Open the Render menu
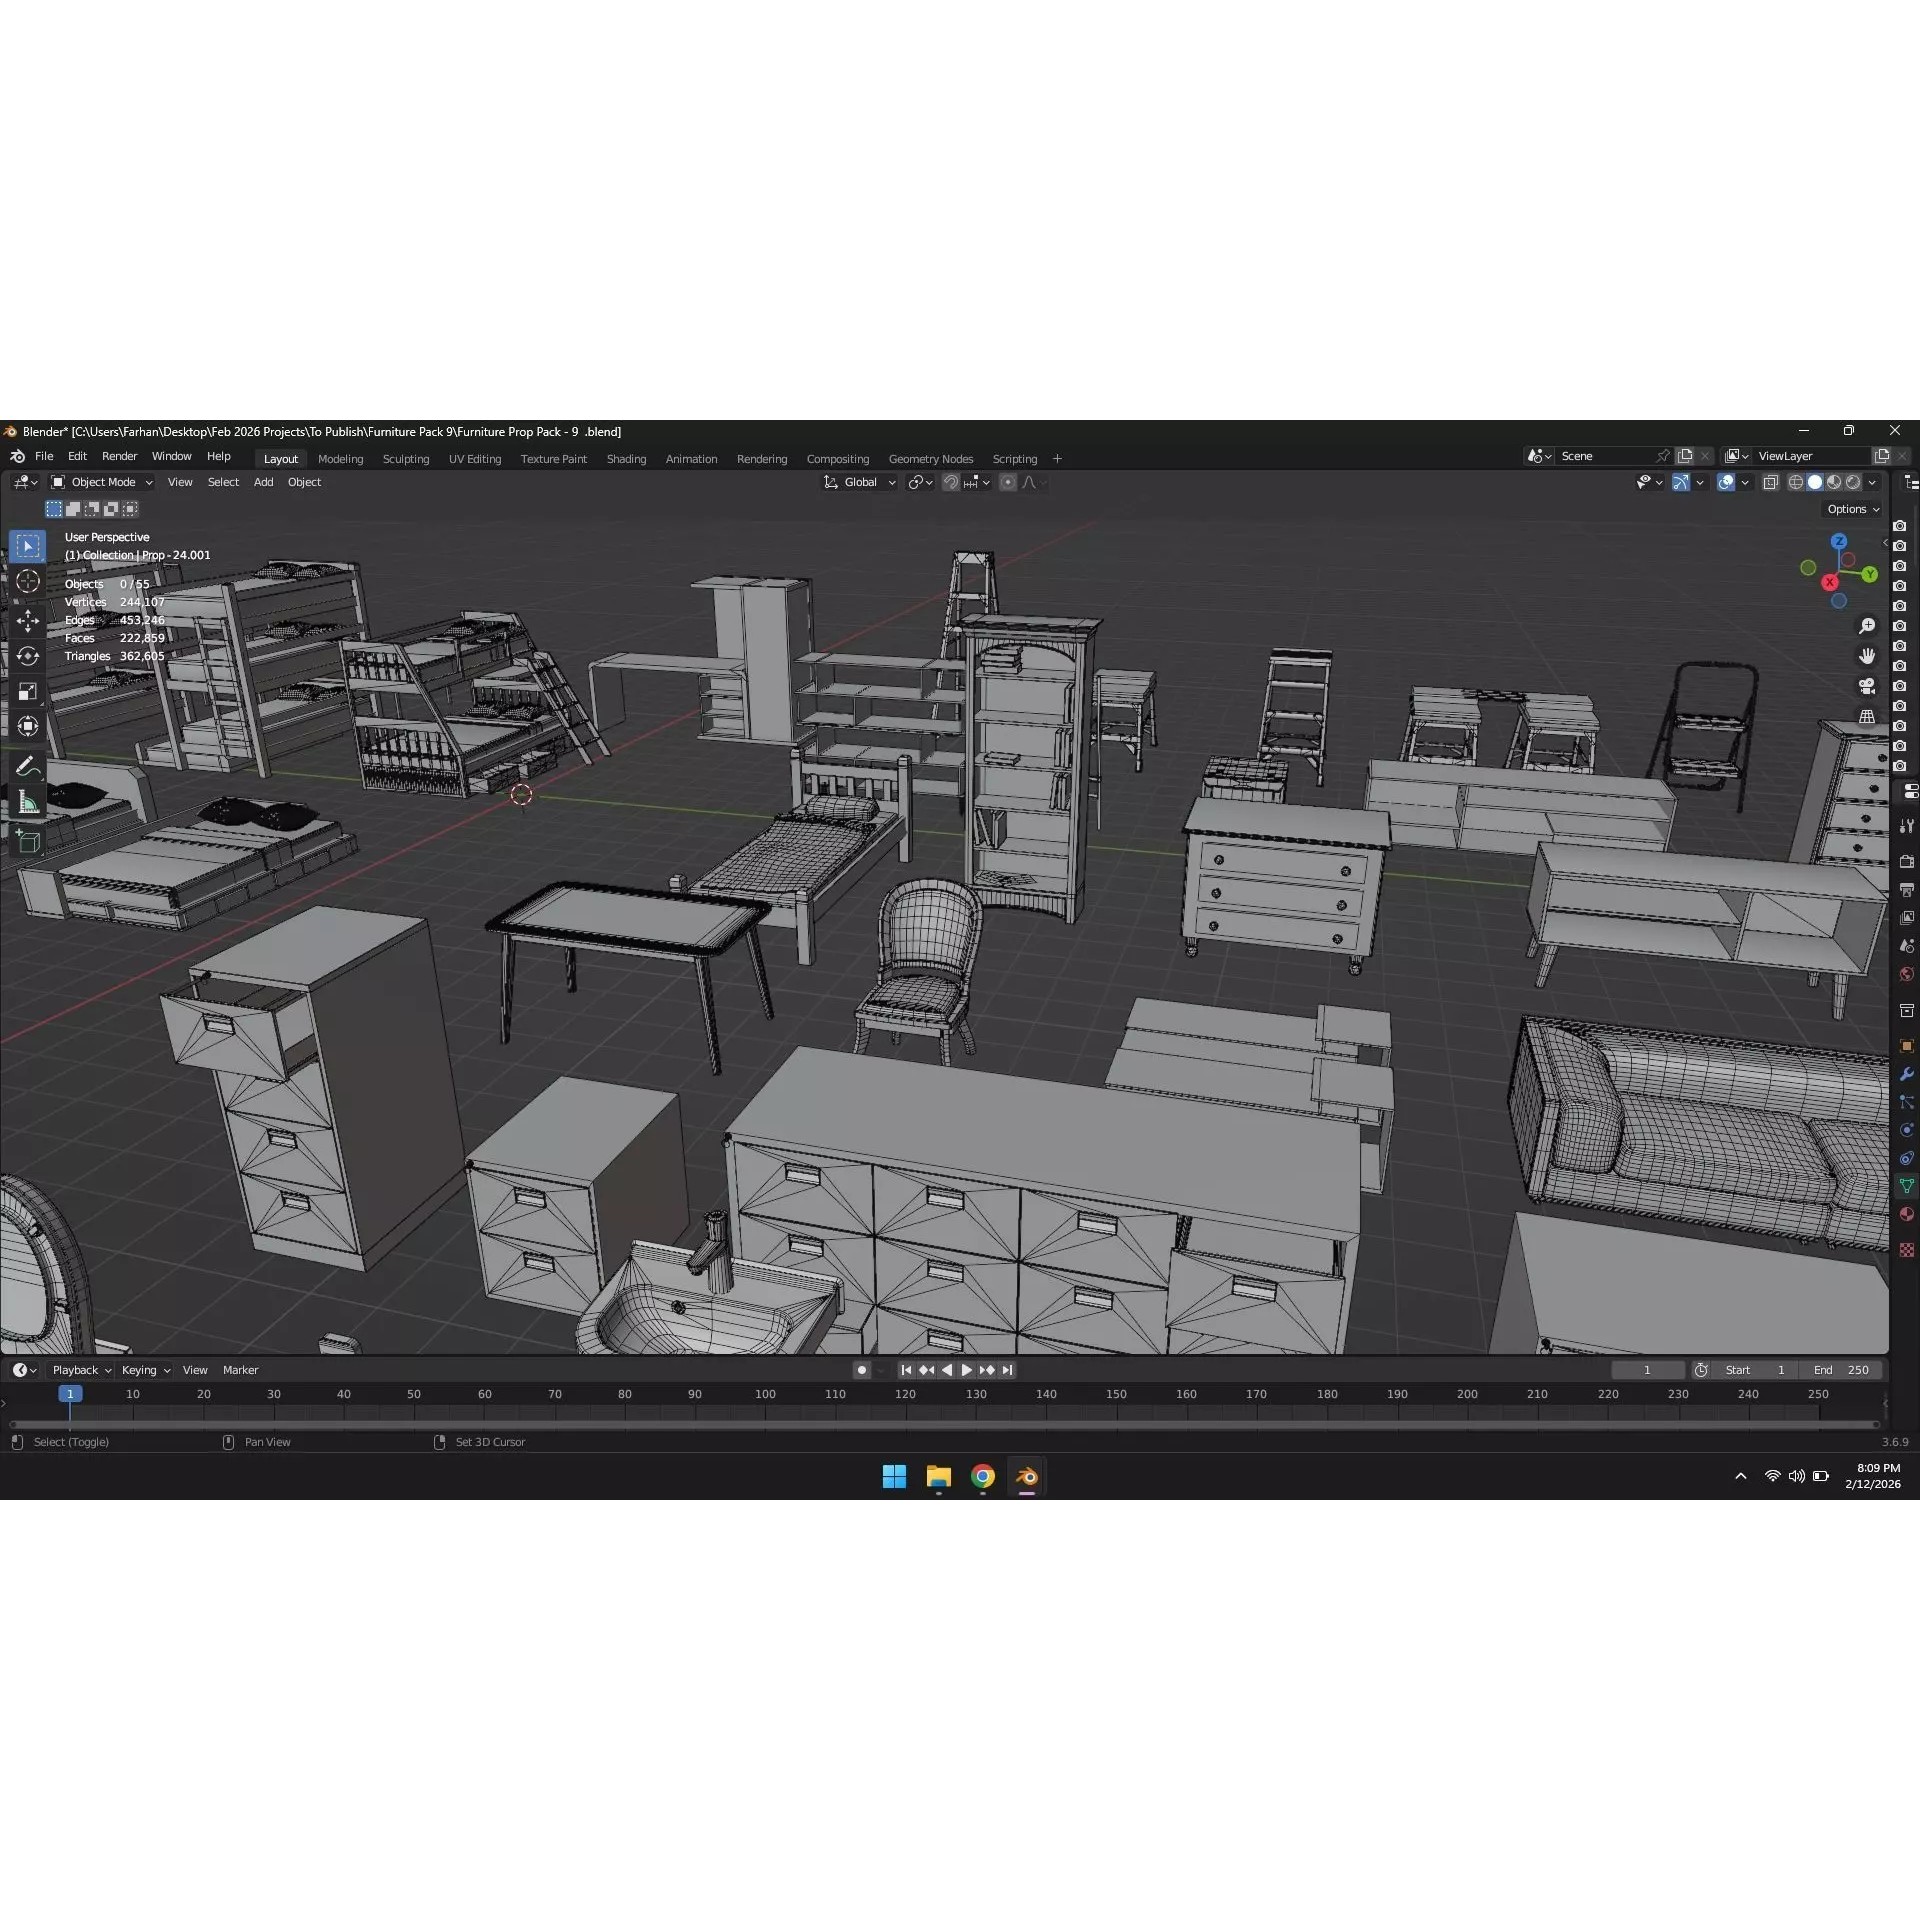Screen dimensions: 1920x1920 tap(119, 456)
